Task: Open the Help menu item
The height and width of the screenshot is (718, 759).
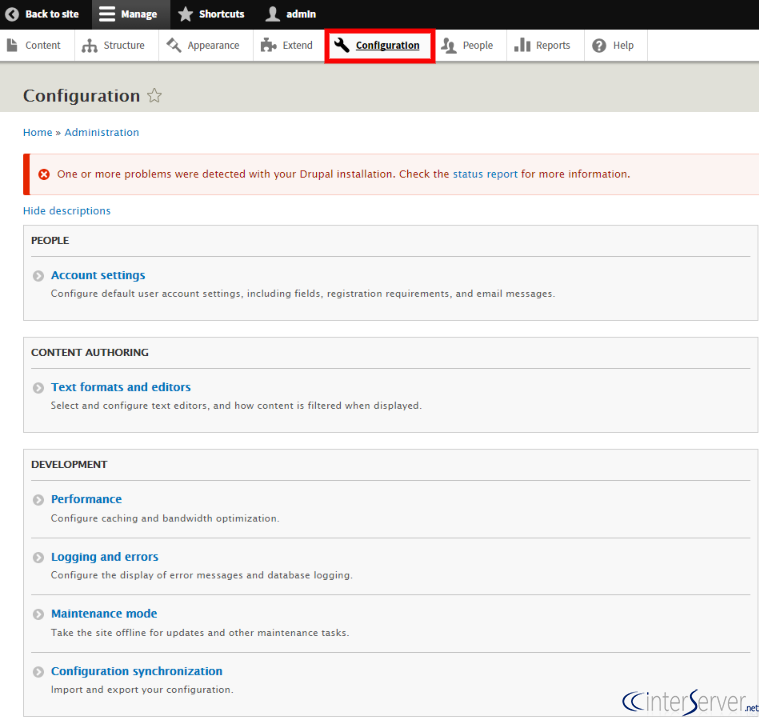Action: pos(616,46)
